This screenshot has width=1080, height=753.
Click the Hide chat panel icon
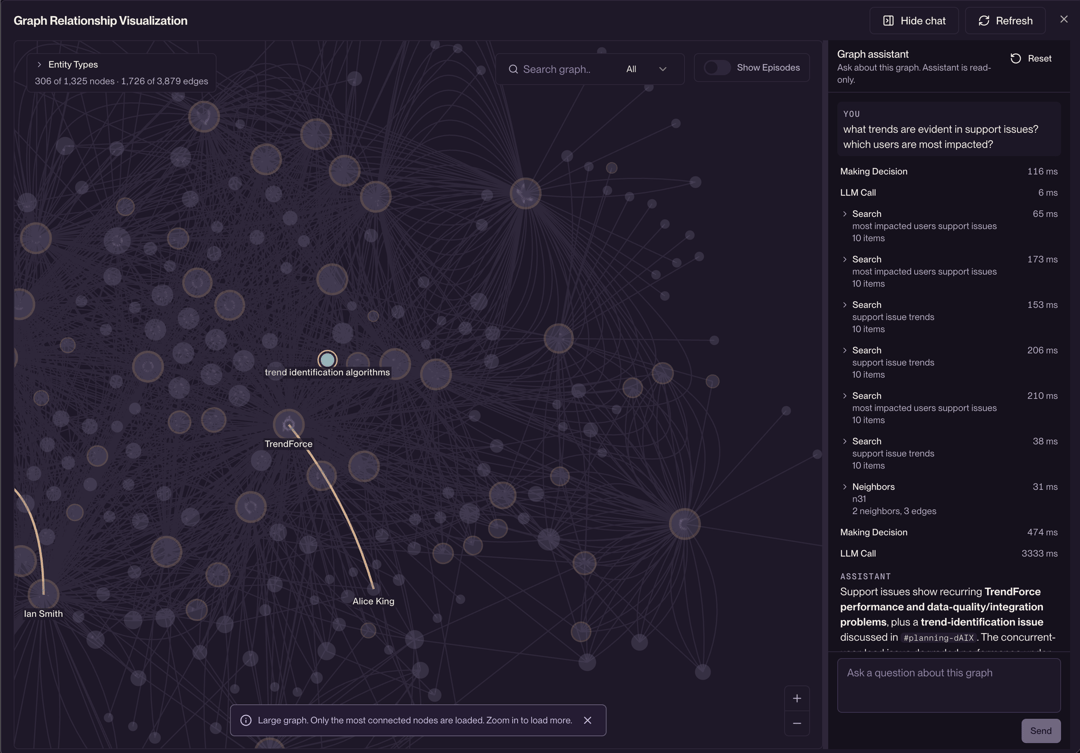pyautogui.click(x=889, y=21)
